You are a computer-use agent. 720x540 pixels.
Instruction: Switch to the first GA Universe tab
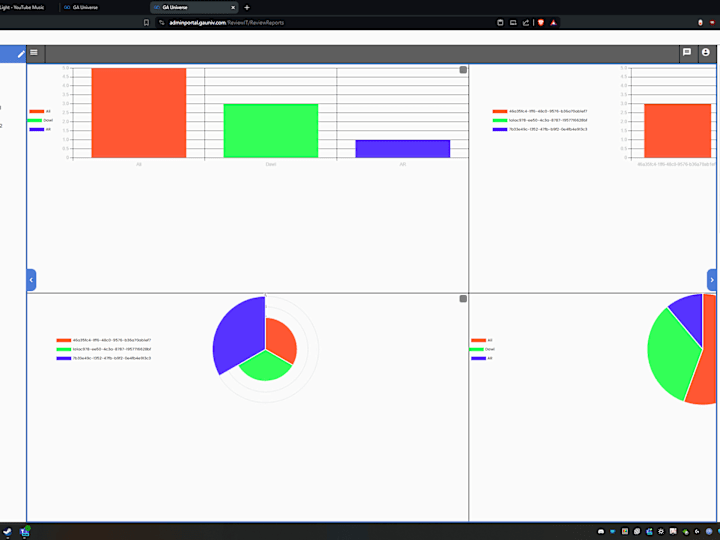point(81,7)
